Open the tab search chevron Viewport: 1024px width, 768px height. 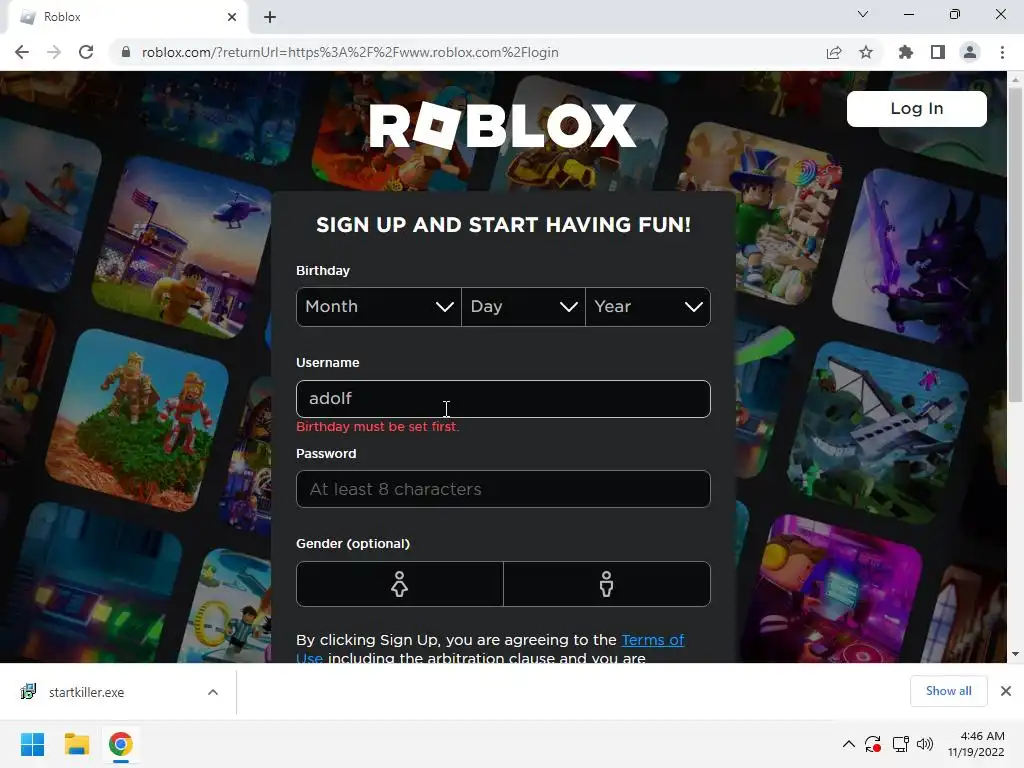point(863,14)
